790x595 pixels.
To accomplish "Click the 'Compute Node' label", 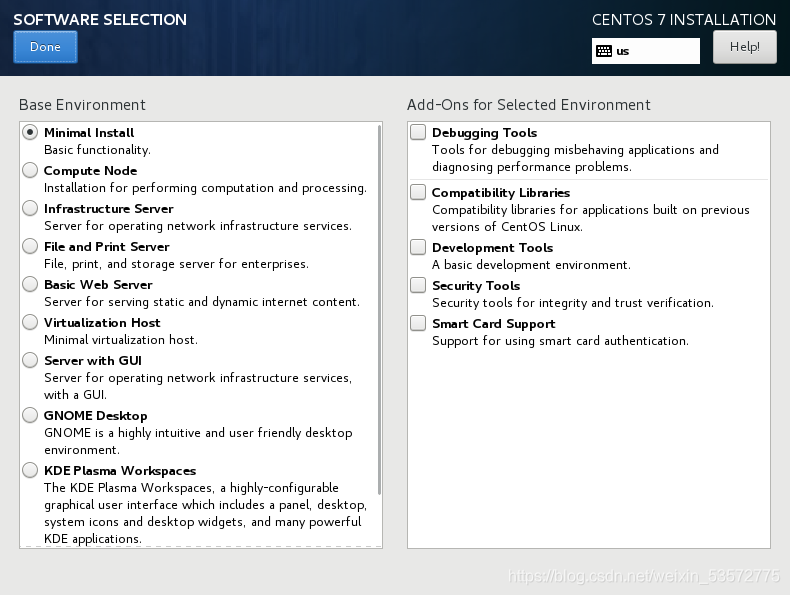I will point(90,171).
